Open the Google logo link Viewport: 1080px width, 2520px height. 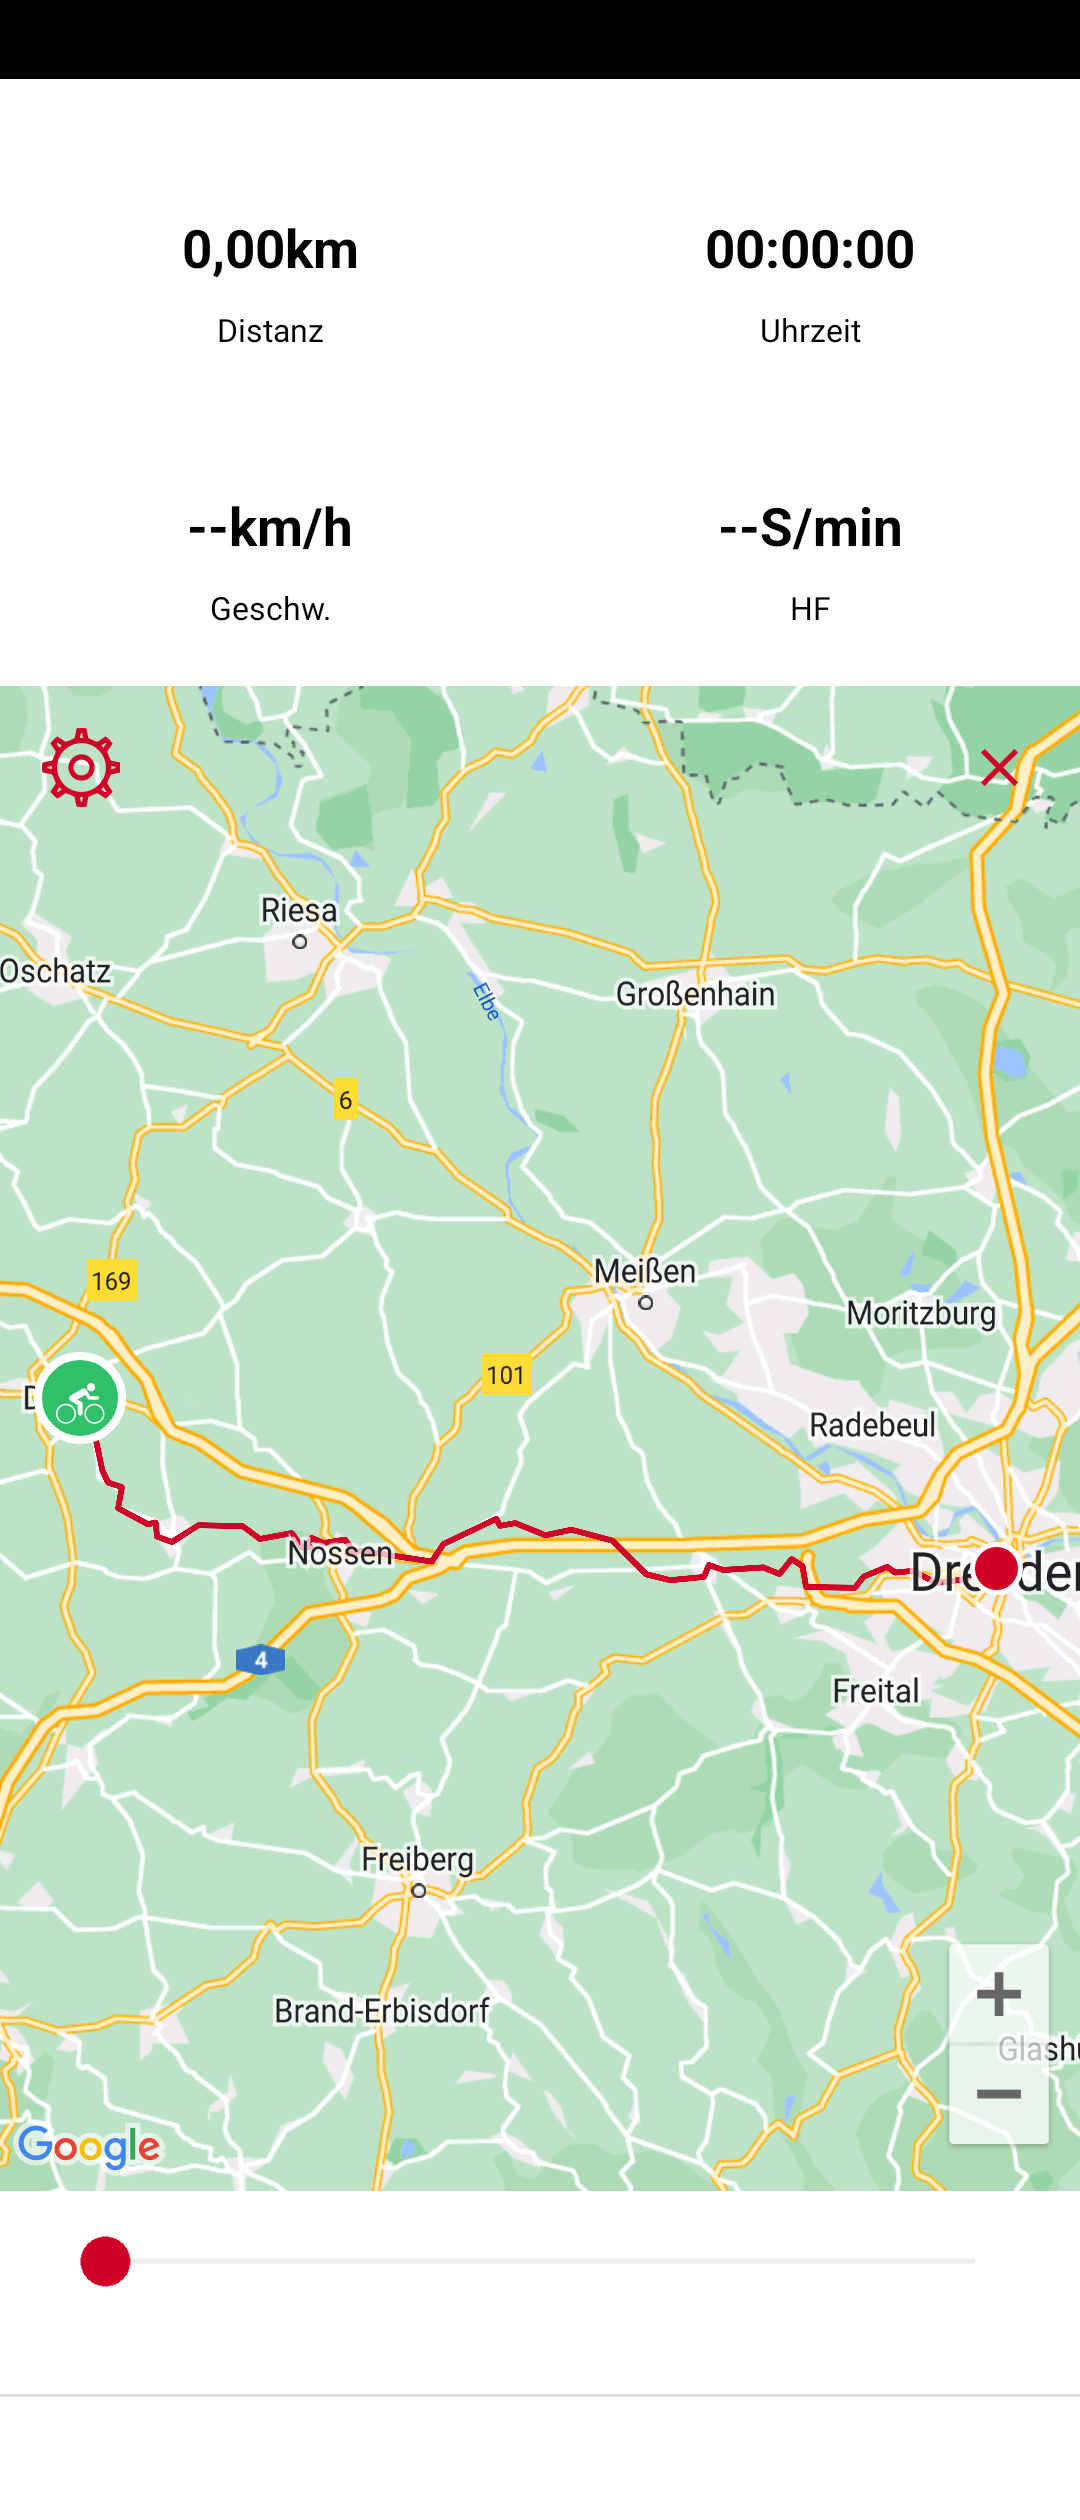[x=89, y=2146]
